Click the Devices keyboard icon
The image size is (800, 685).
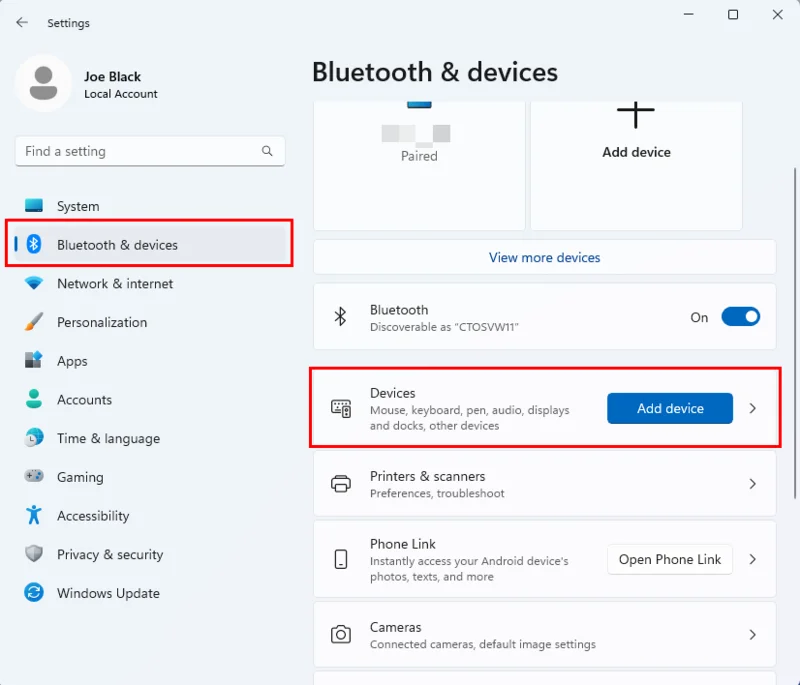(x=341, y=409)
